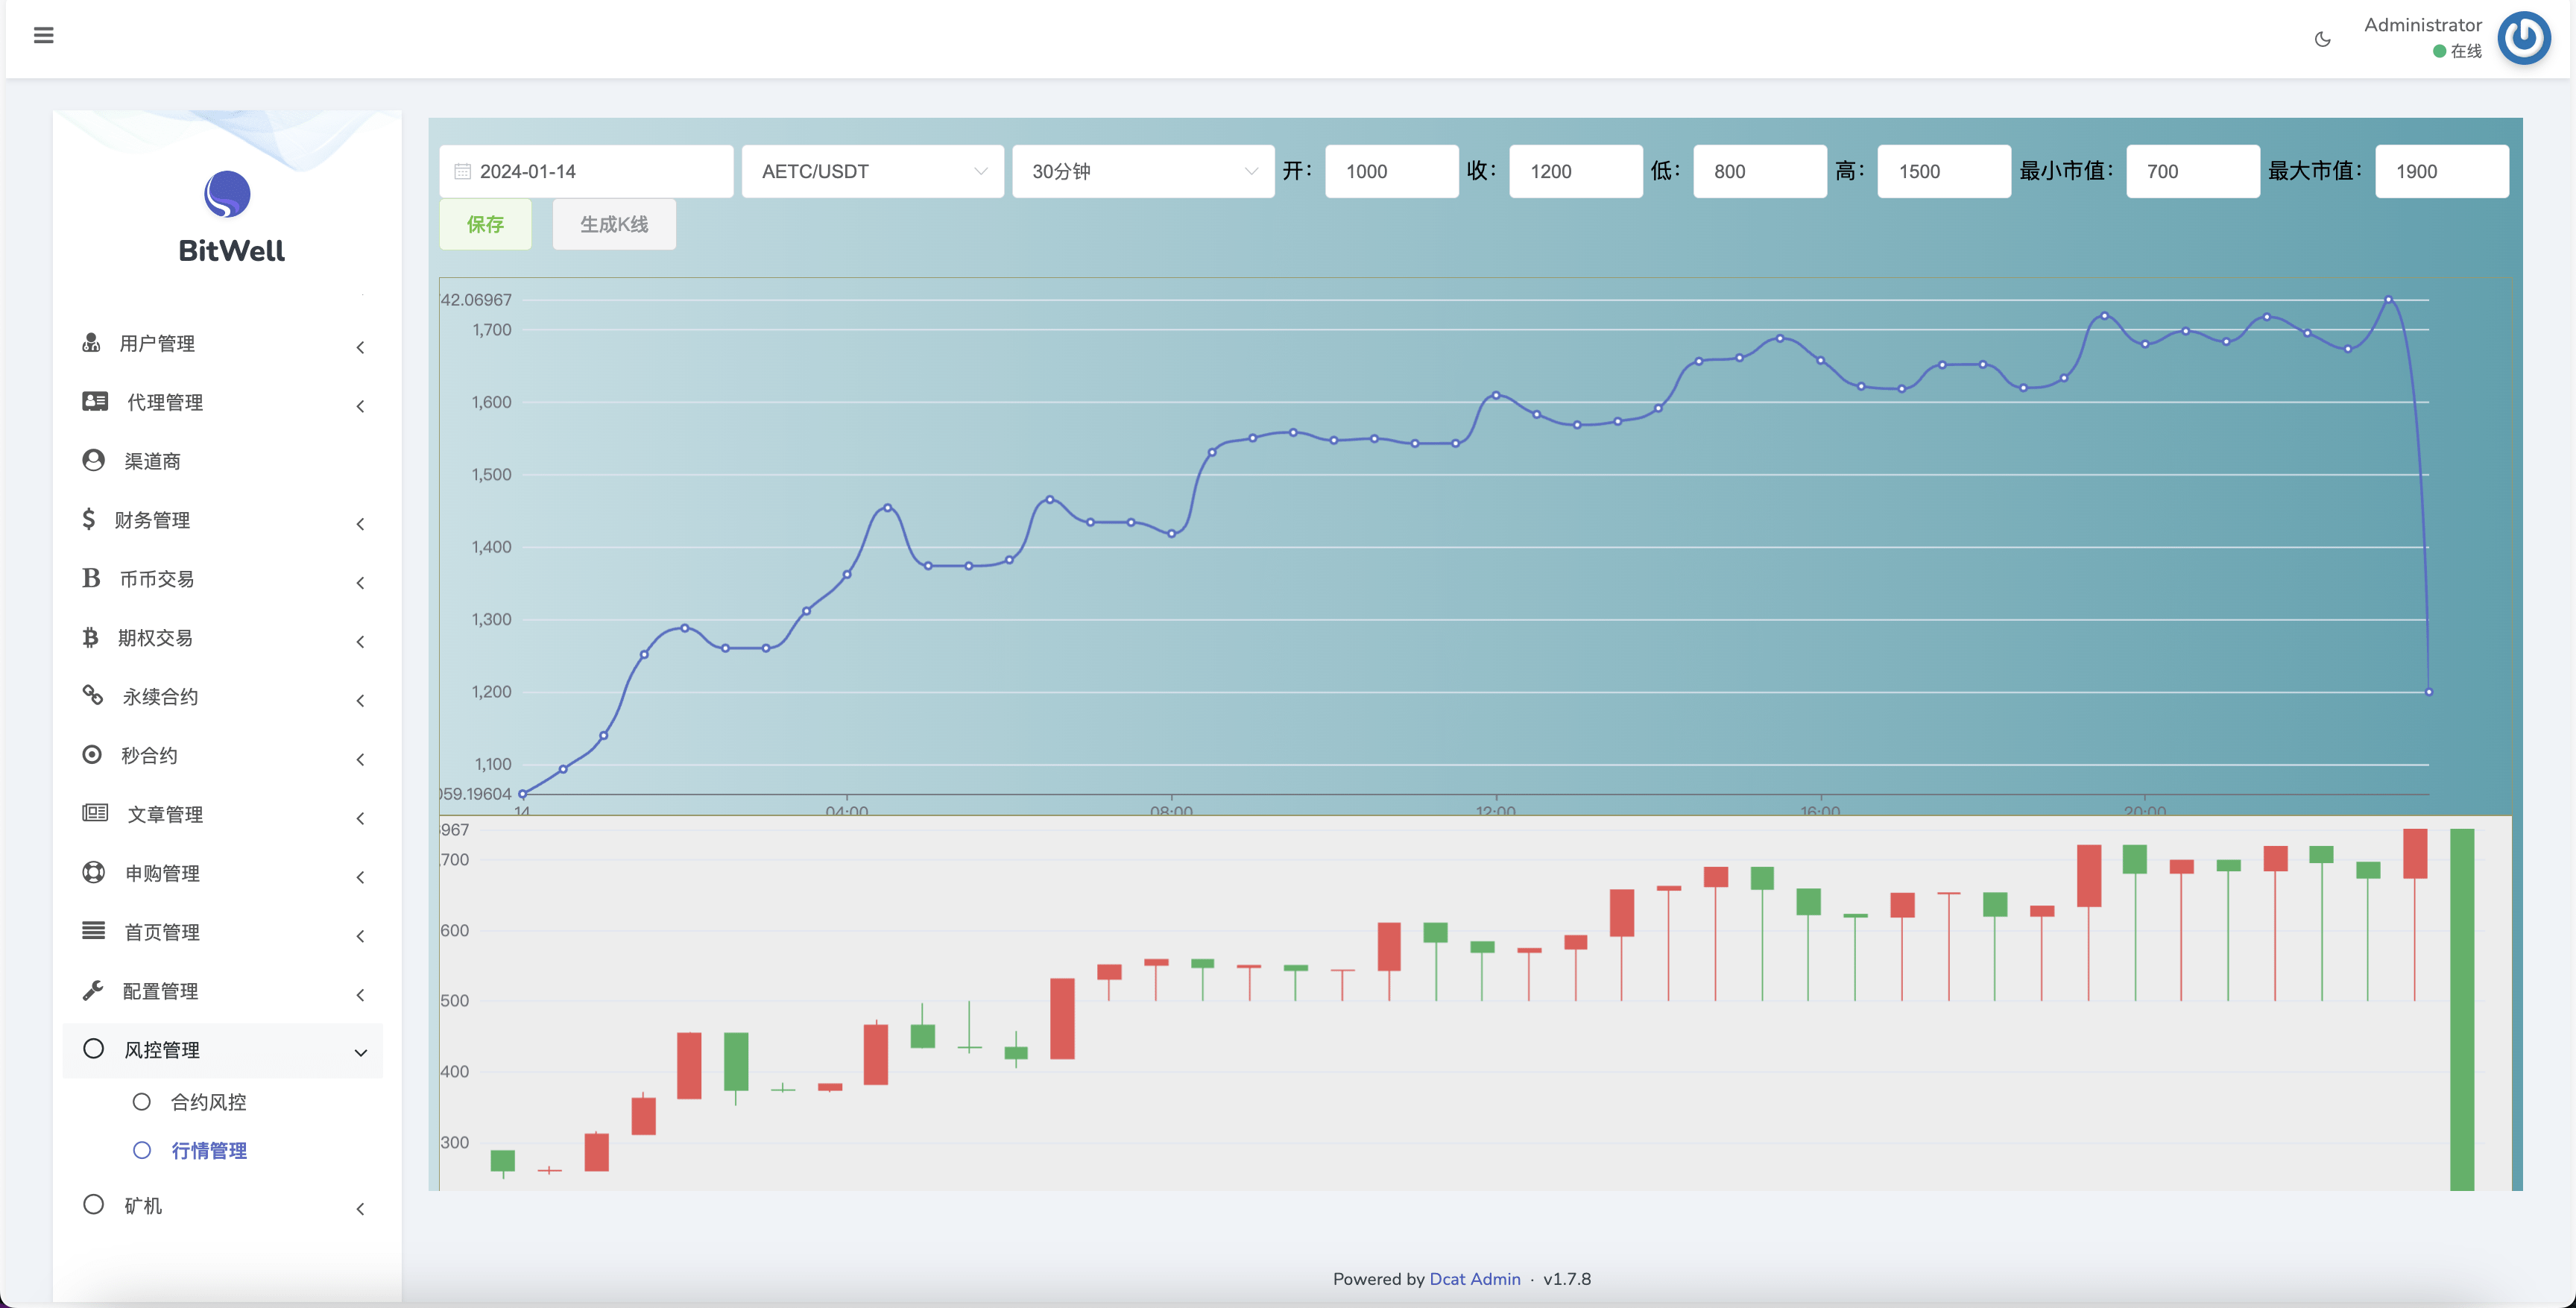
Task: Select the 行情管理 submenu item
Action: pyautogui.click(x=208, y=1150)
